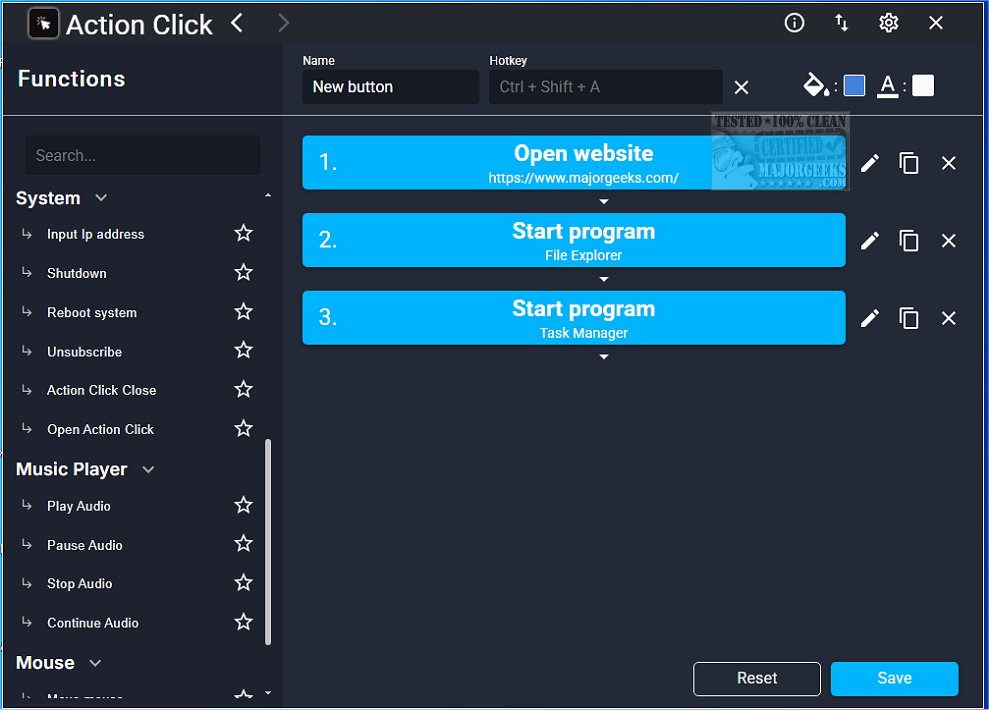Favorite Input Ip address with star

click(243, 233)
